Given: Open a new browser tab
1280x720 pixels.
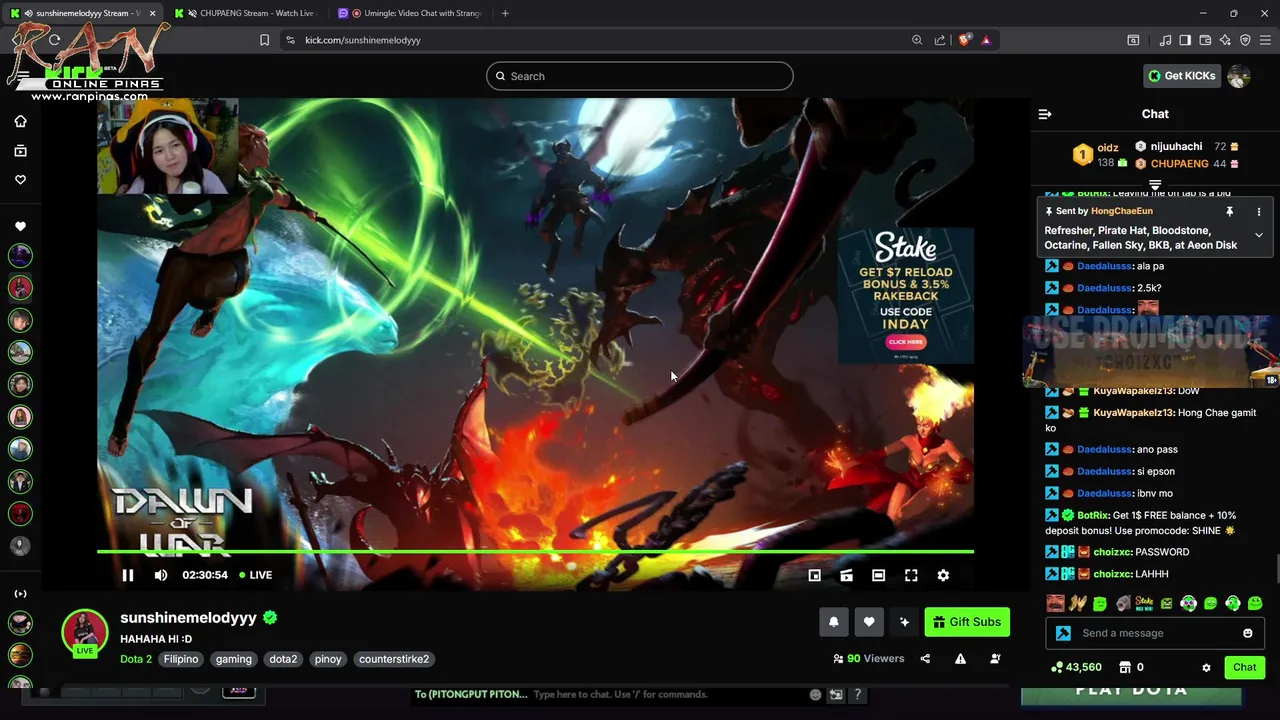Looking at the screenshot, I should tap(505, 13).
